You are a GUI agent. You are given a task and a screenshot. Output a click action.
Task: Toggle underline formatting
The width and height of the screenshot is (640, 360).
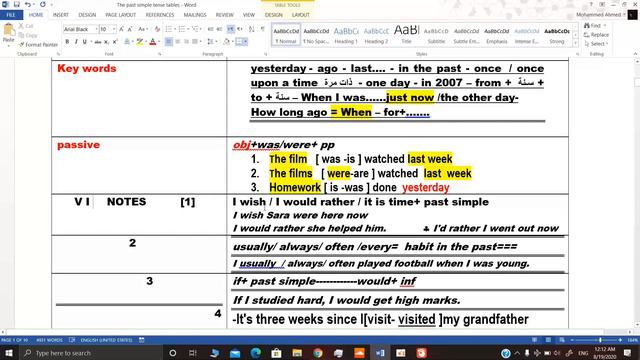84,42
